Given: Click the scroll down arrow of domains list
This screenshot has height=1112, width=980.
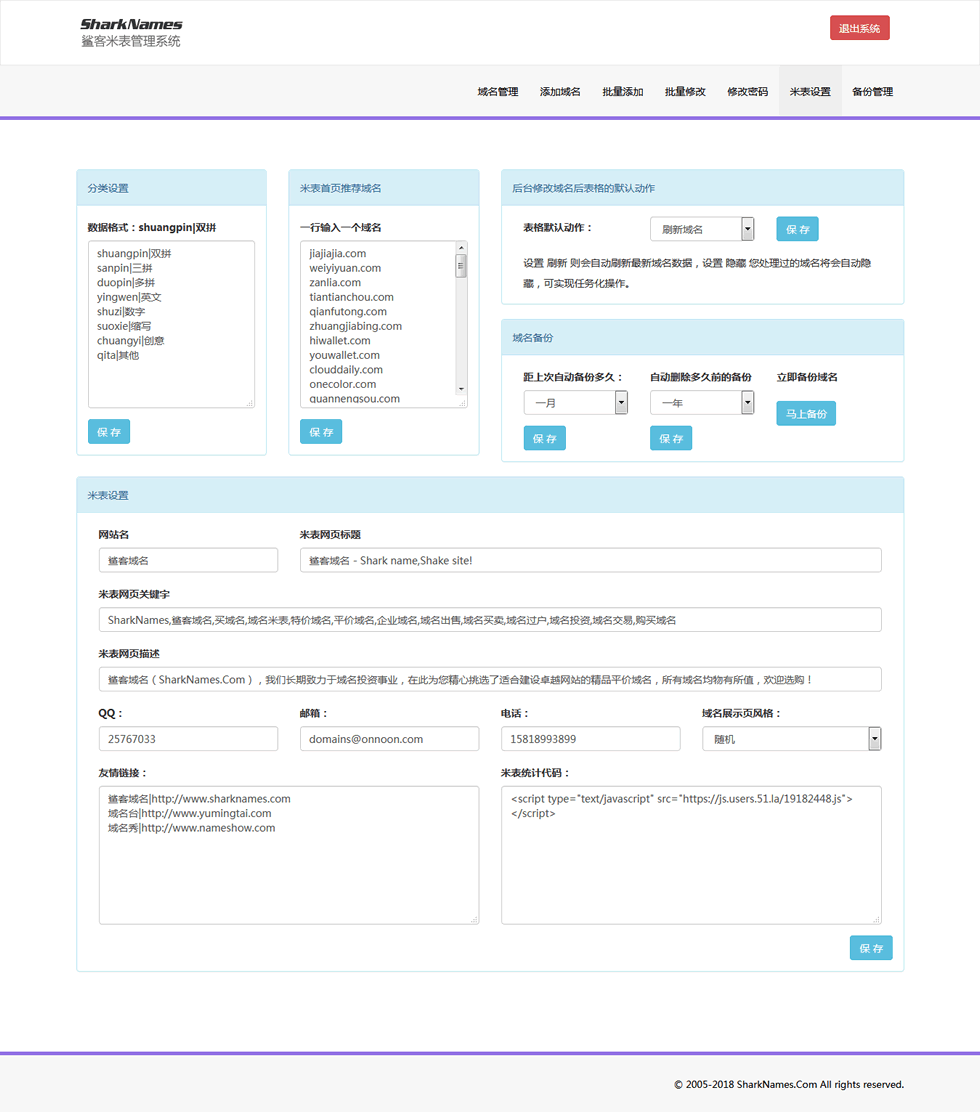Looking at the screenshot, I should click(461, 389).
